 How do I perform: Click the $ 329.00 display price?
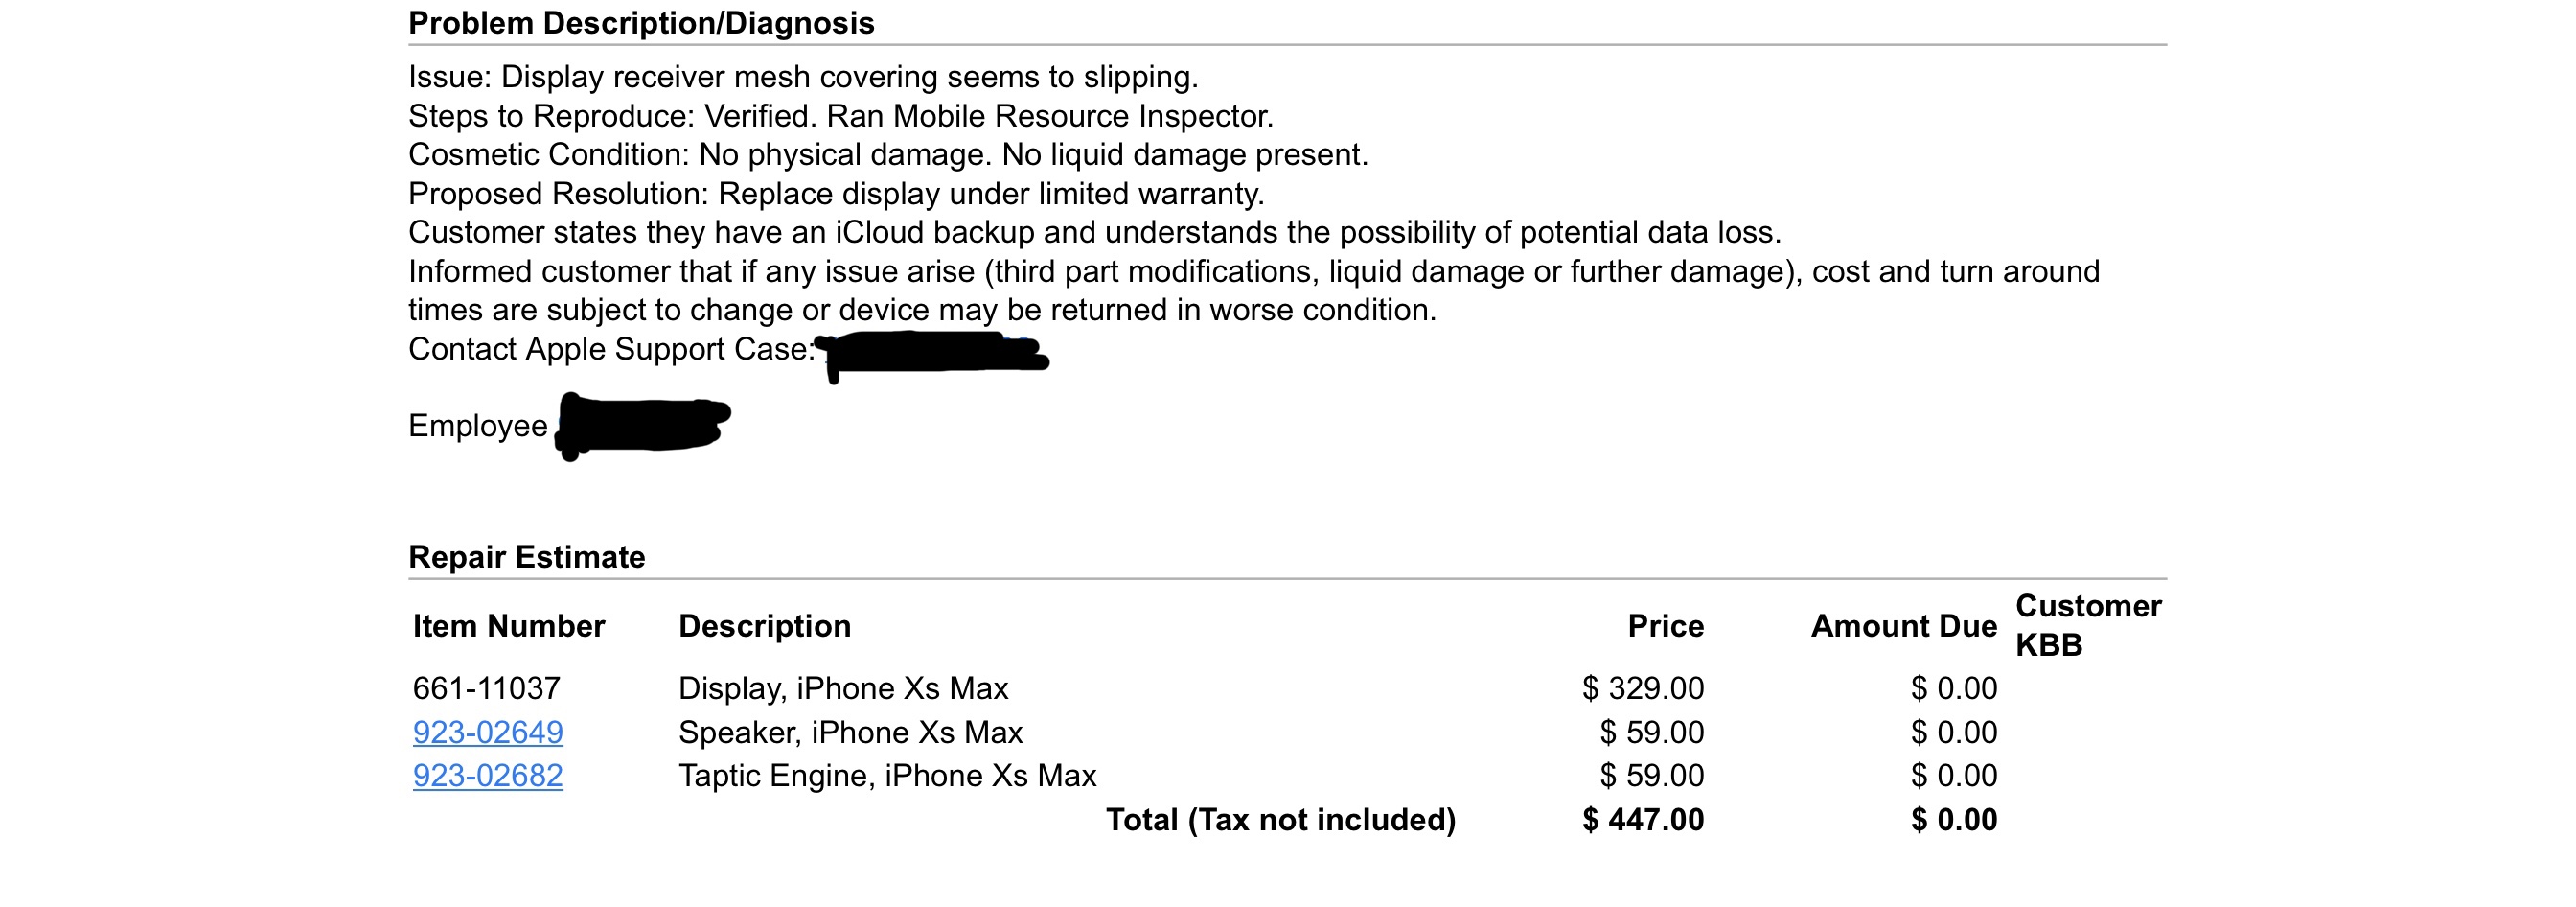click(1643, 688)
